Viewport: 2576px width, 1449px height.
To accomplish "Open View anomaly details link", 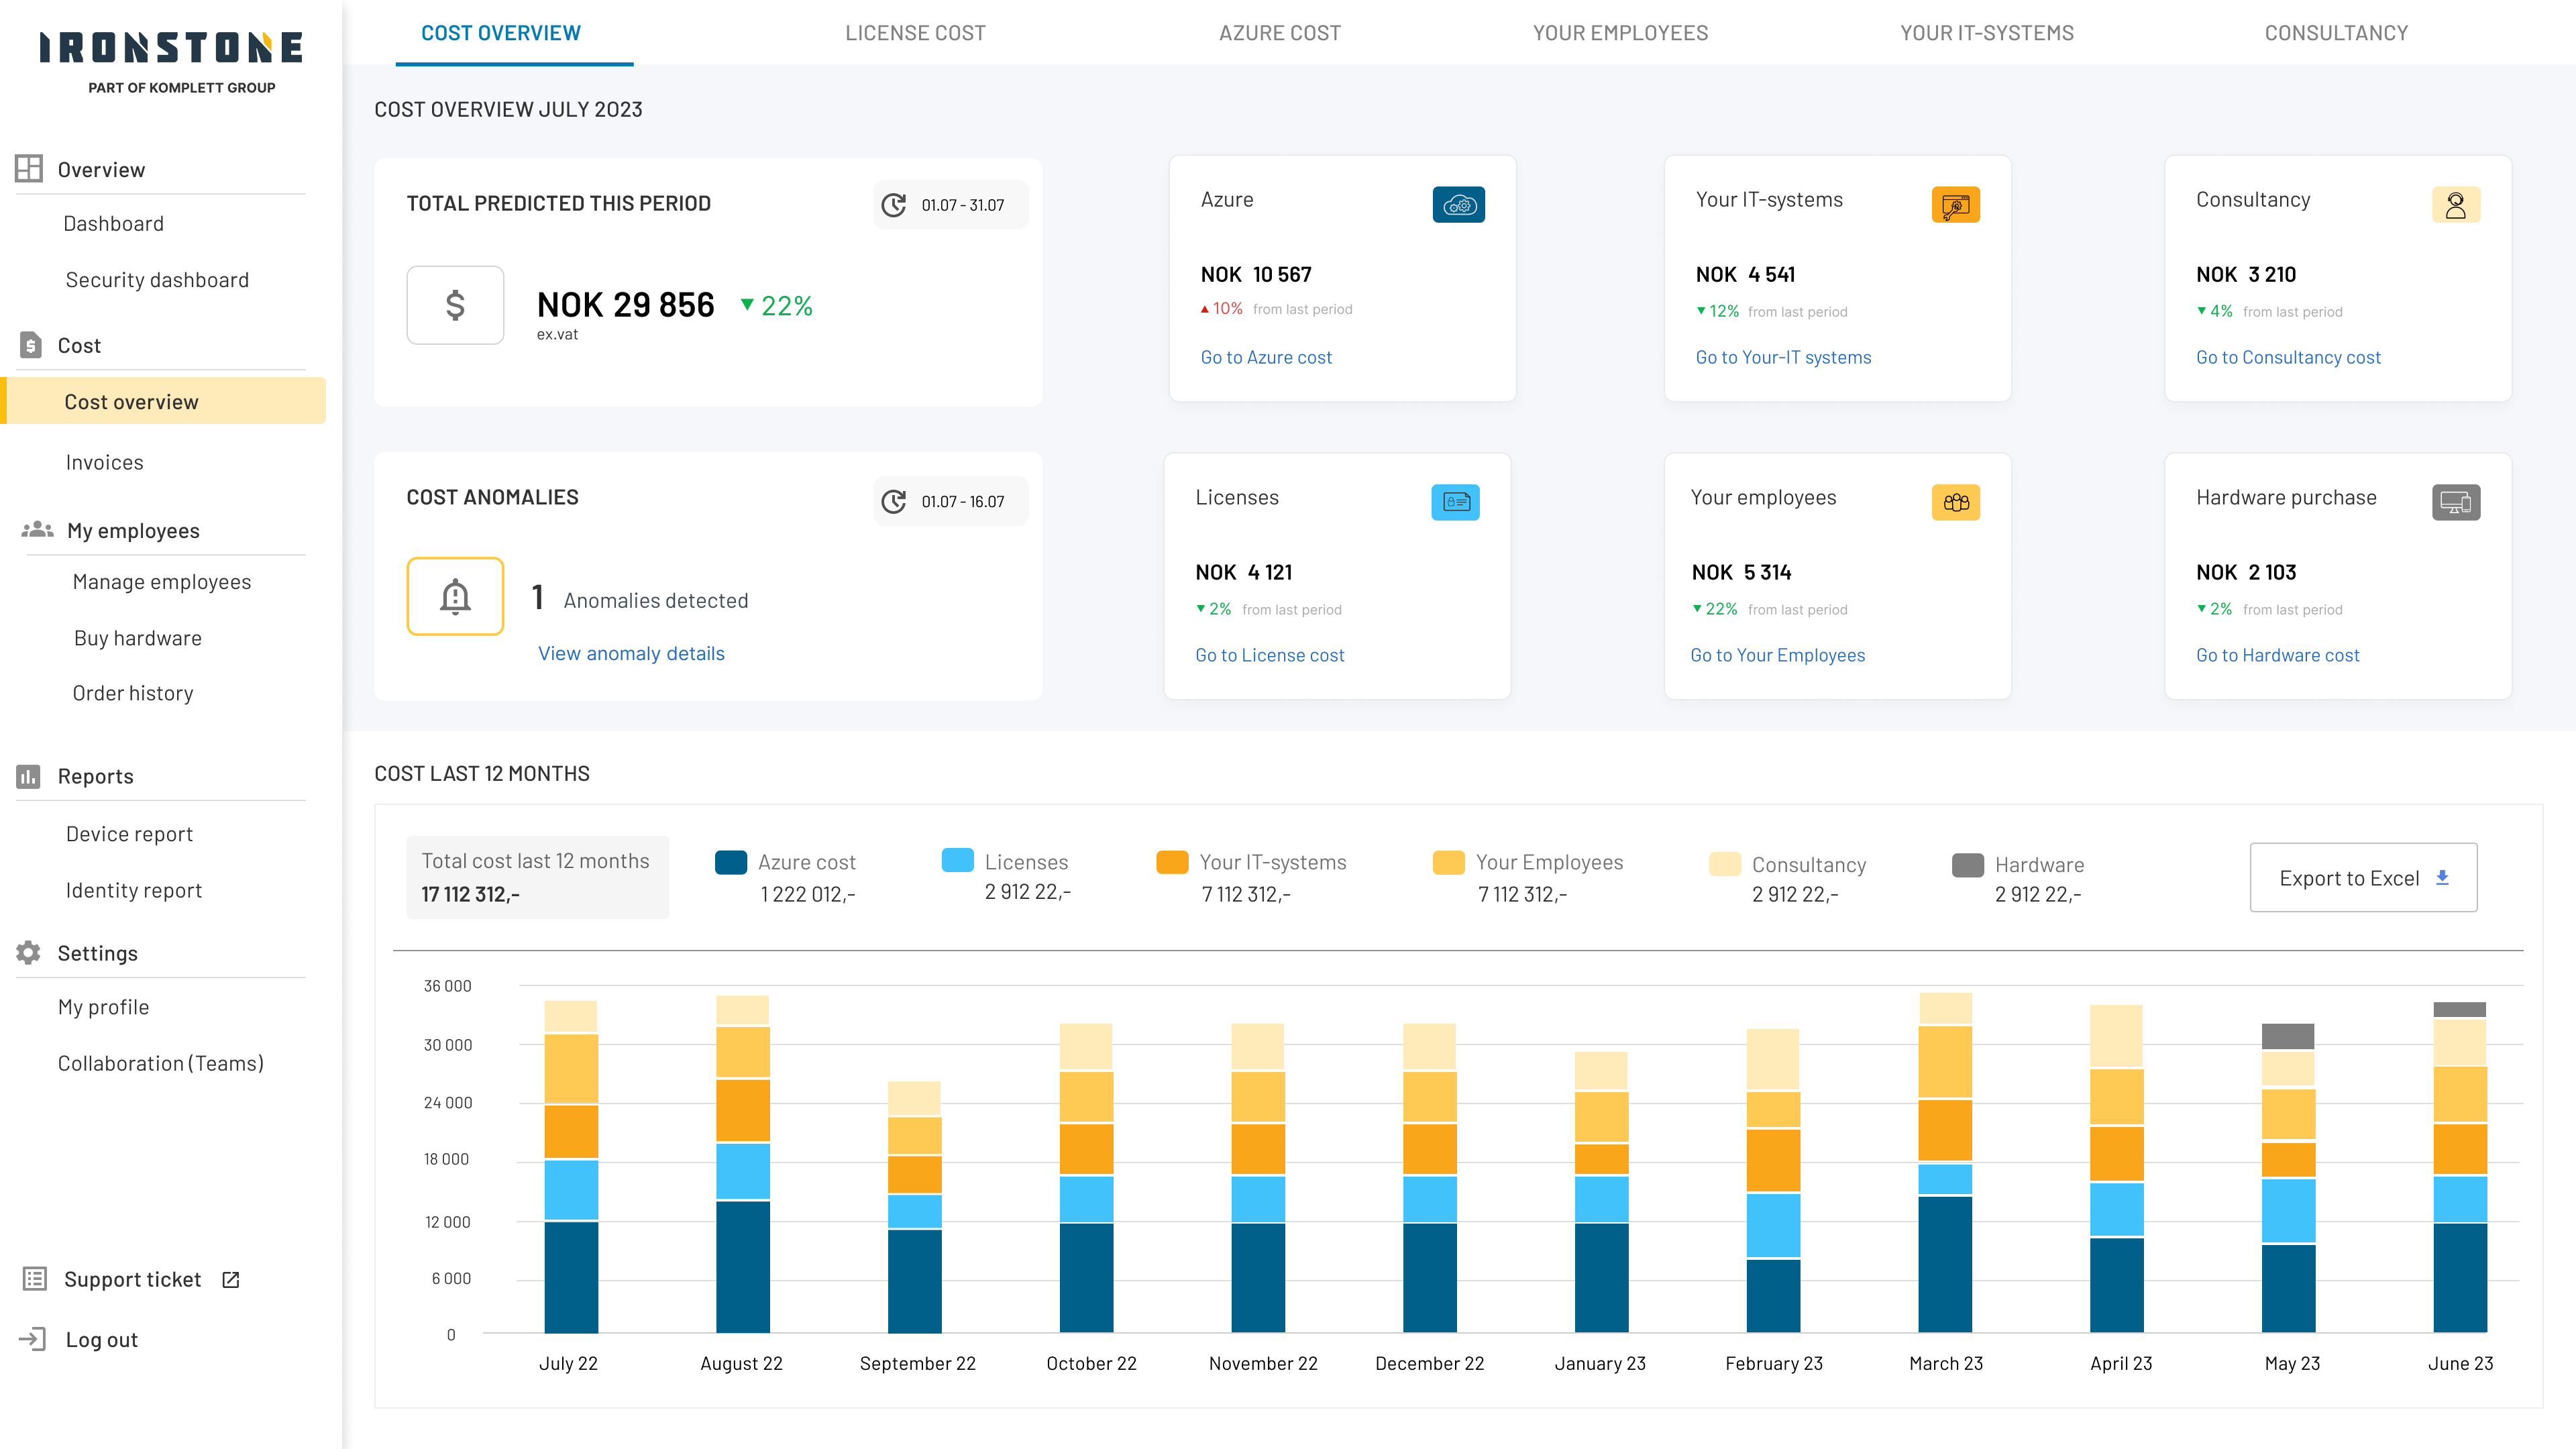I will click(x=631, y=653).
